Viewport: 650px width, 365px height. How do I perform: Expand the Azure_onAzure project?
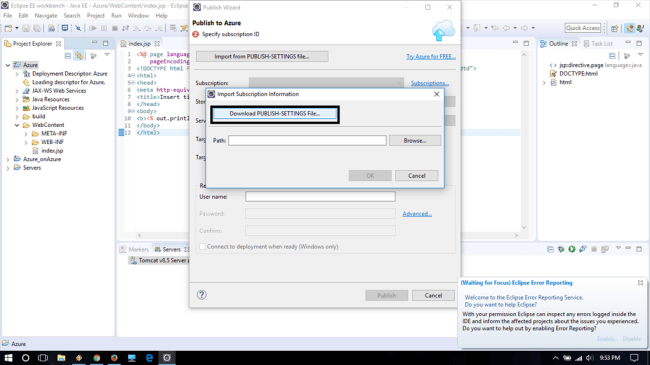[8, 159]
